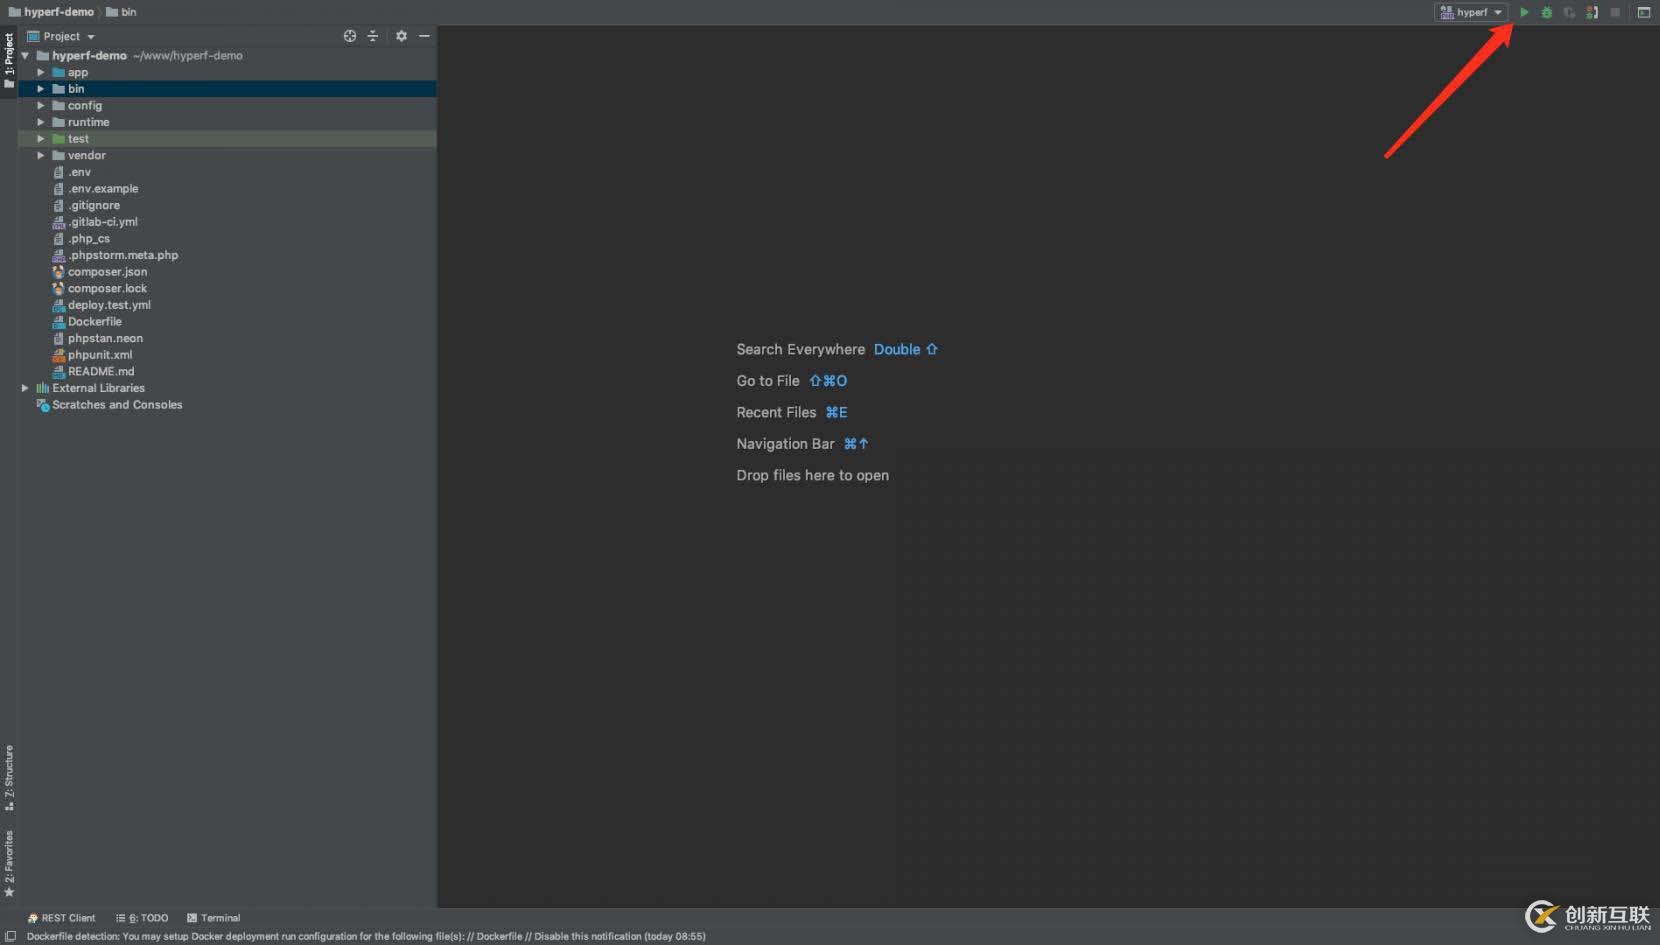Click the grey Stop button in the toolbar
The height and width of the screenshot is (945, 1660).
tap(1615, 12)
